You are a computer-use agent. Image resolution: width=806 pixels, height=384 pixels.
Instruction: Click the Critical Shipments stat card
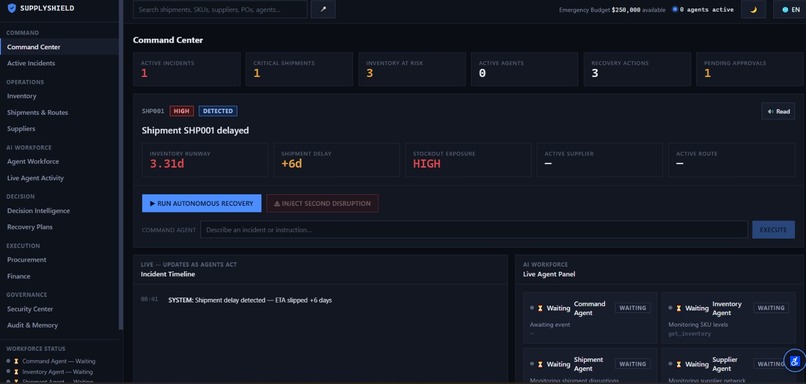299,69
